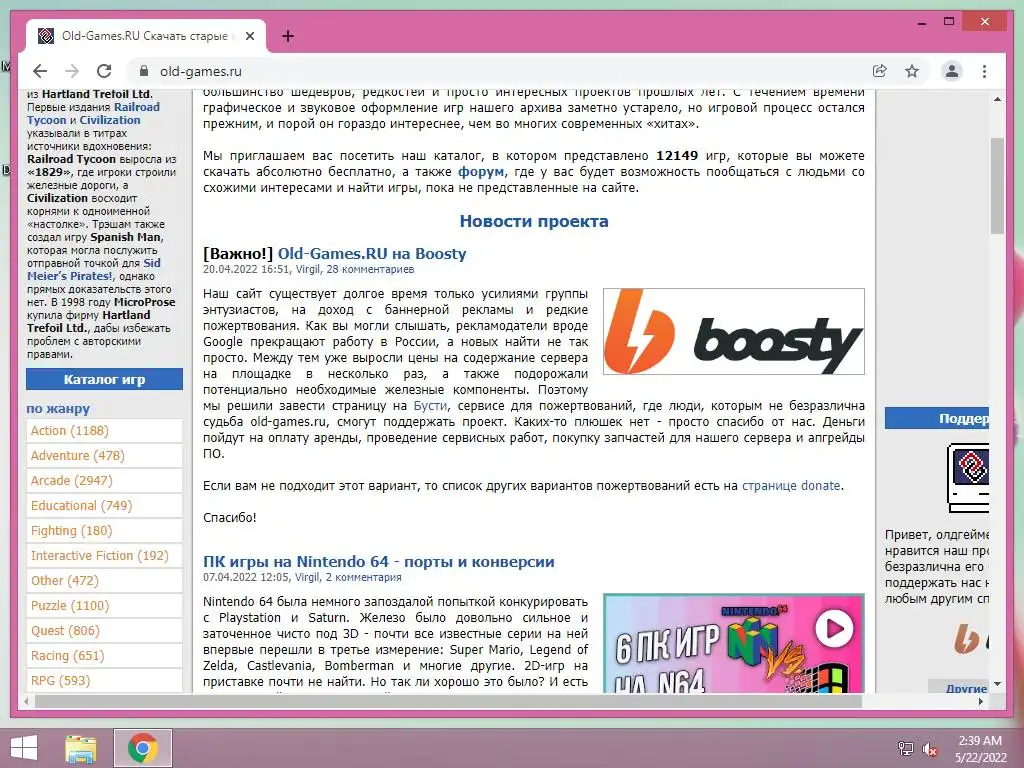Open the Old-Games.RU на Boosty article
1024x768 pixels.
pyautogui.click(x=372, y=253)
